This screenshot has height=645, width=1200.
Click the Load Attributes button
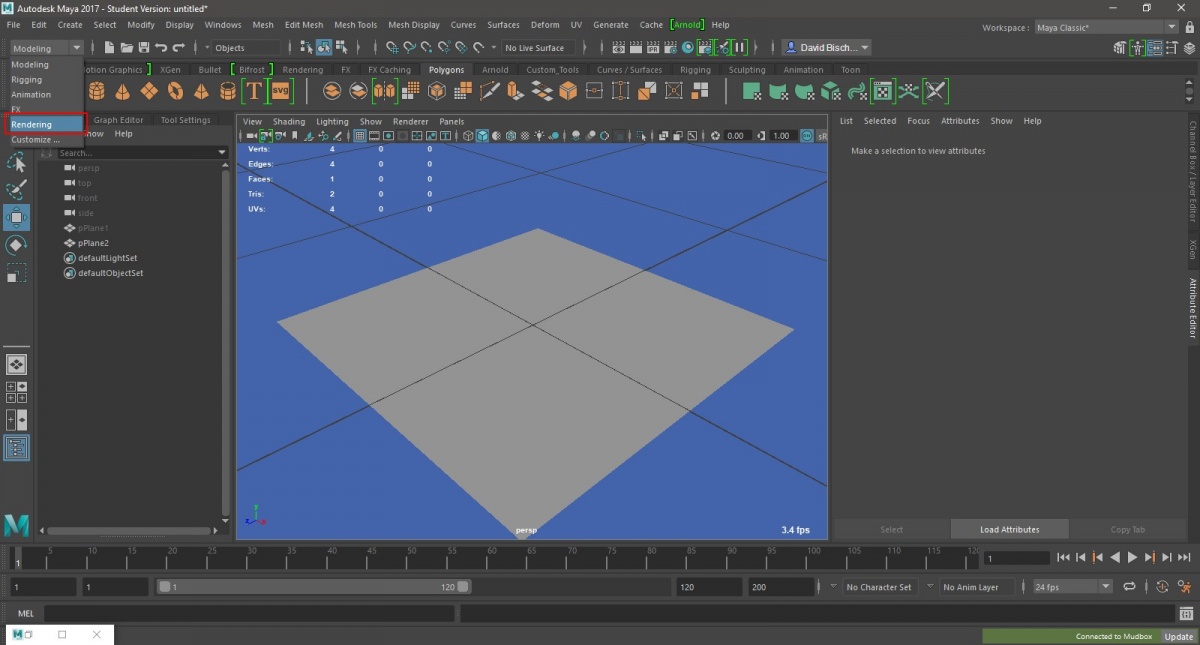pos(1009,528)
